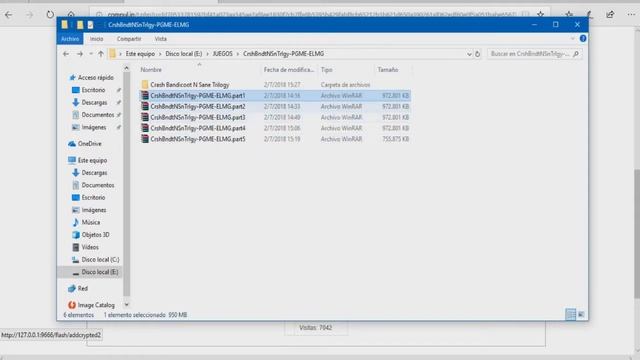Viewport: 640px width, 360px height.
Task: Select the ELMG.part1 WinRAR file
Action: (x=275, y=96)
